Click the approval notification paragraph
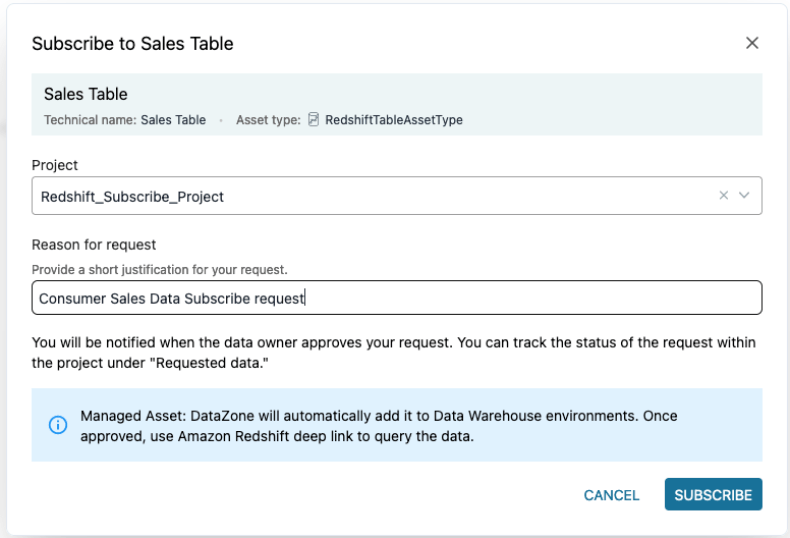The width and height of the screenshot is (790, 538). [x=394, y=352]
